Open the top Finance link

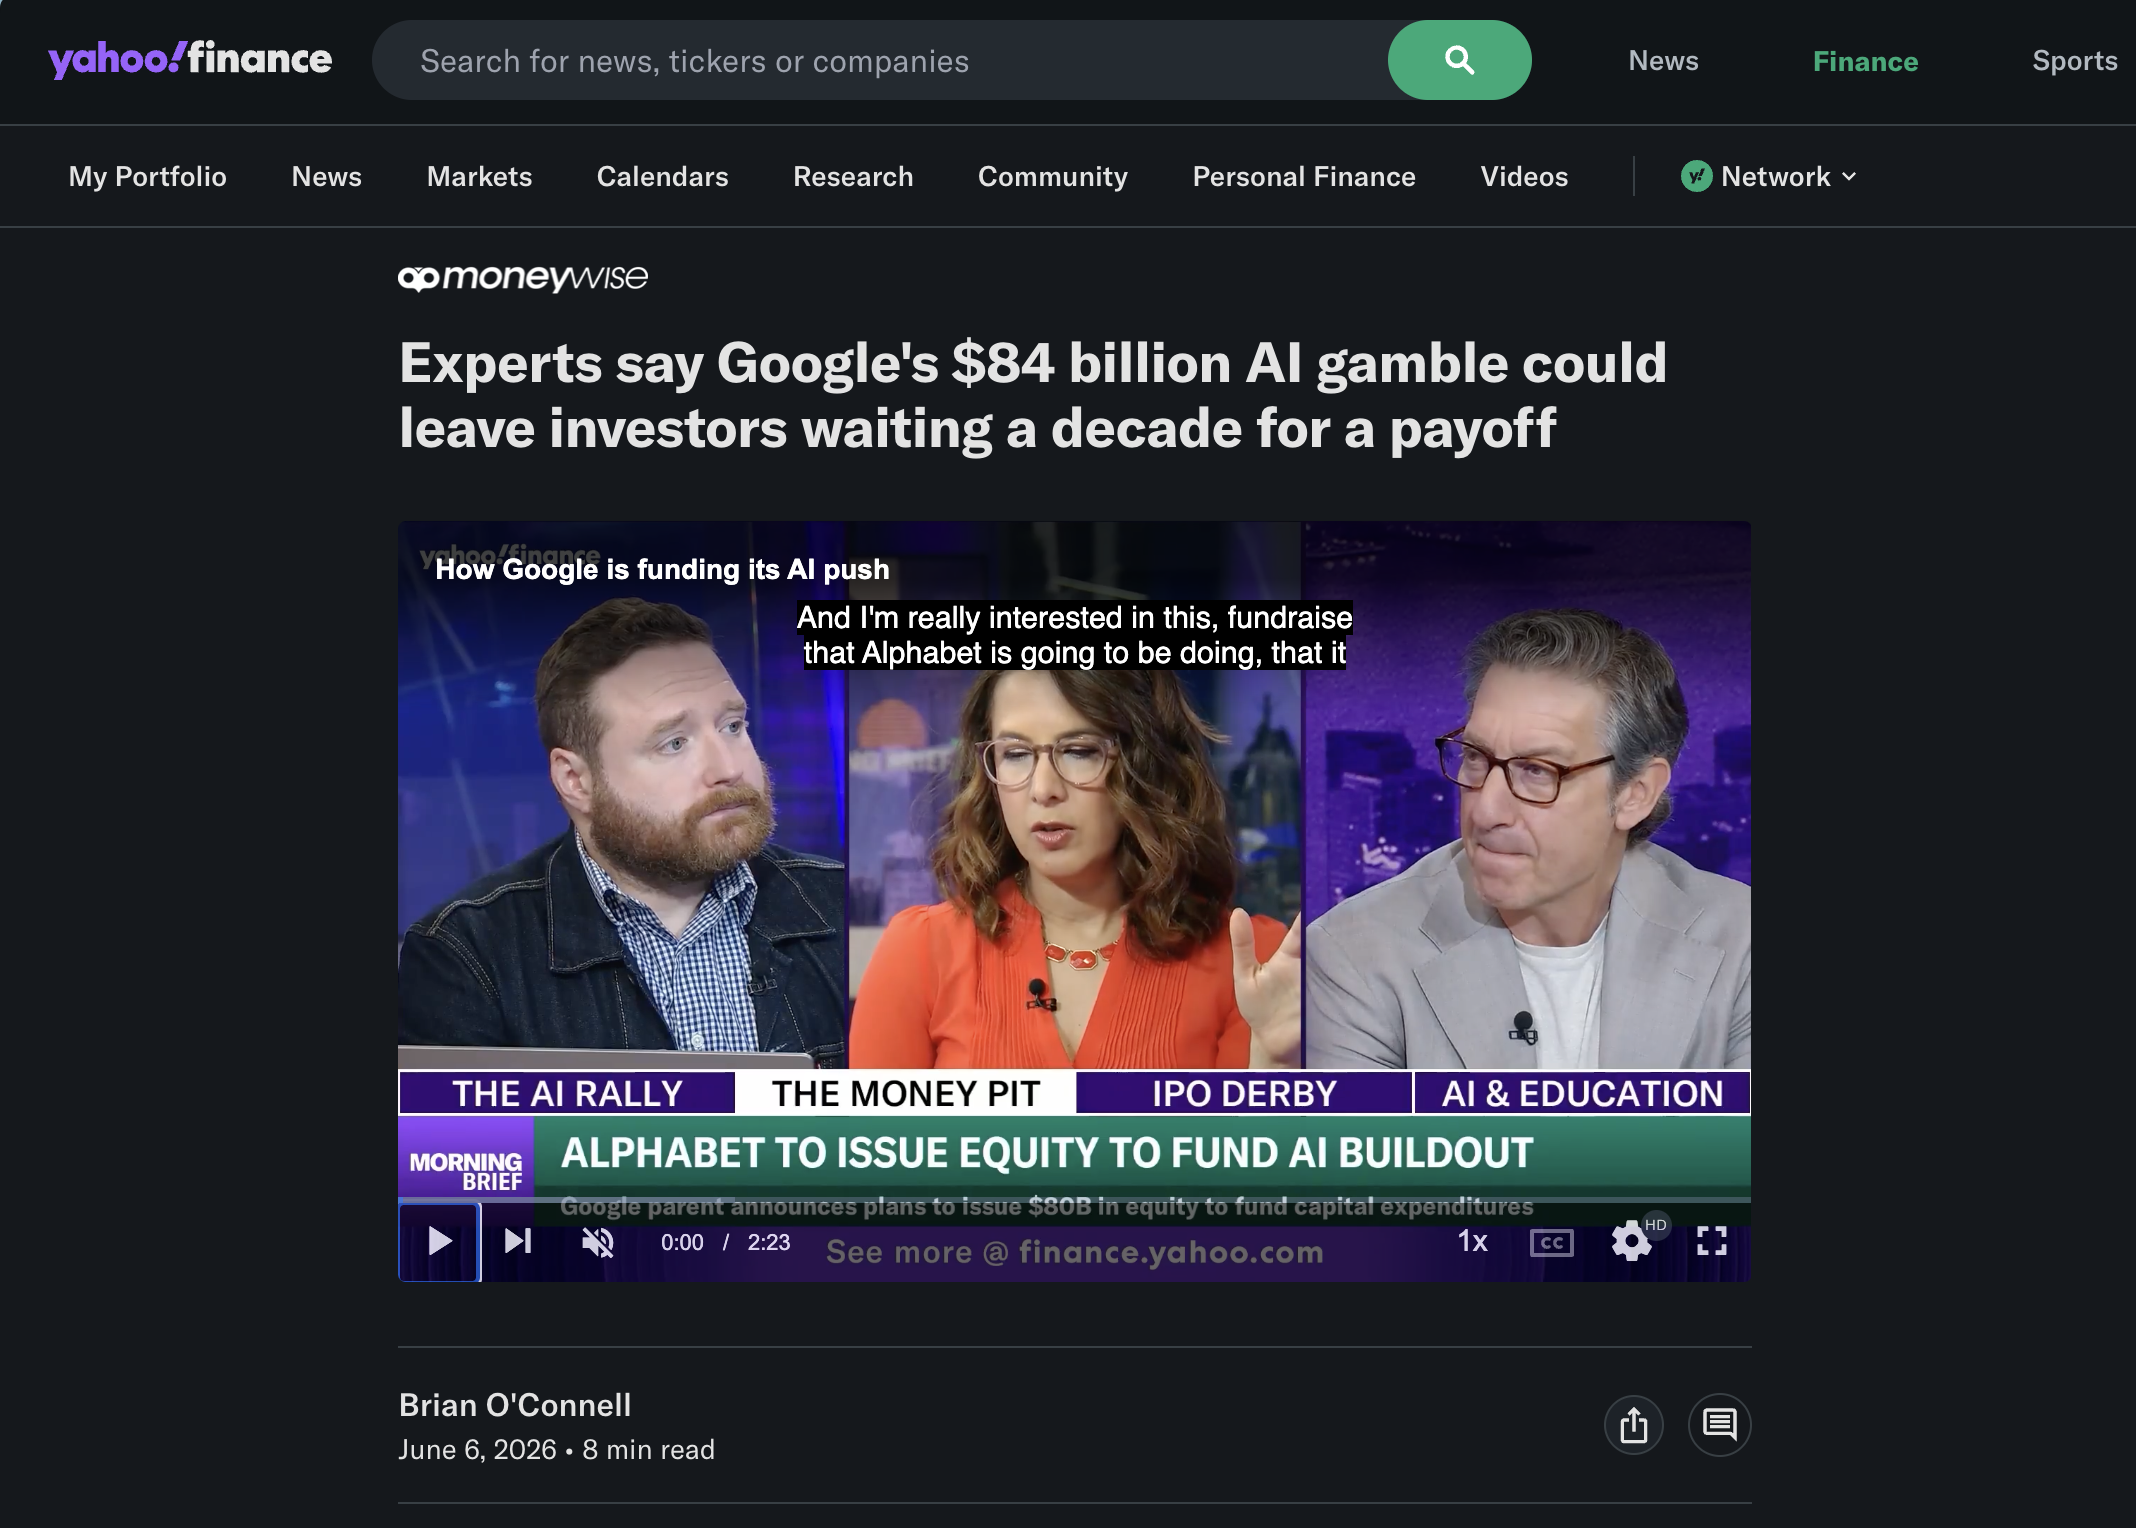pyautogui.click(x=1865, y=62)
